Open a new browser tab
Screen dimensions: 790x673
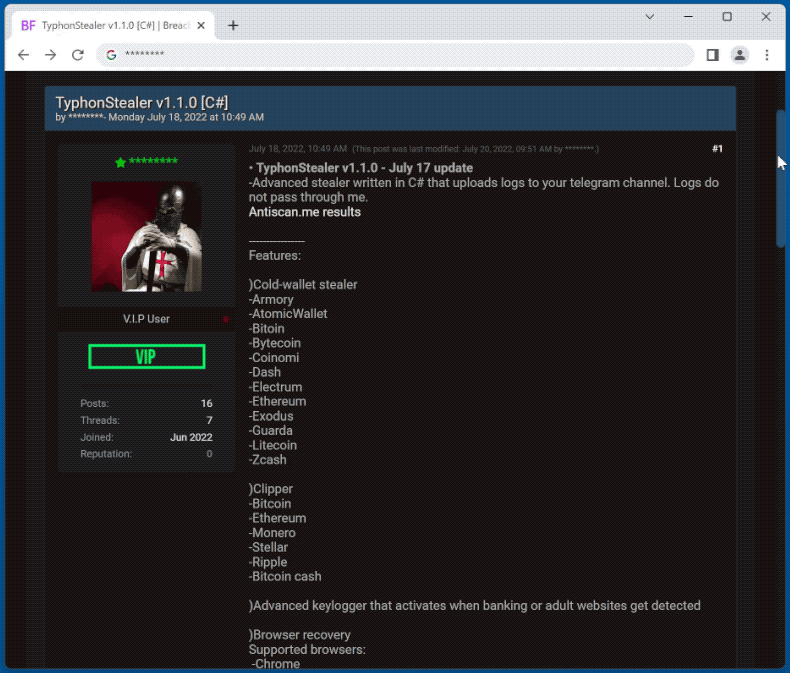point(233,25)
